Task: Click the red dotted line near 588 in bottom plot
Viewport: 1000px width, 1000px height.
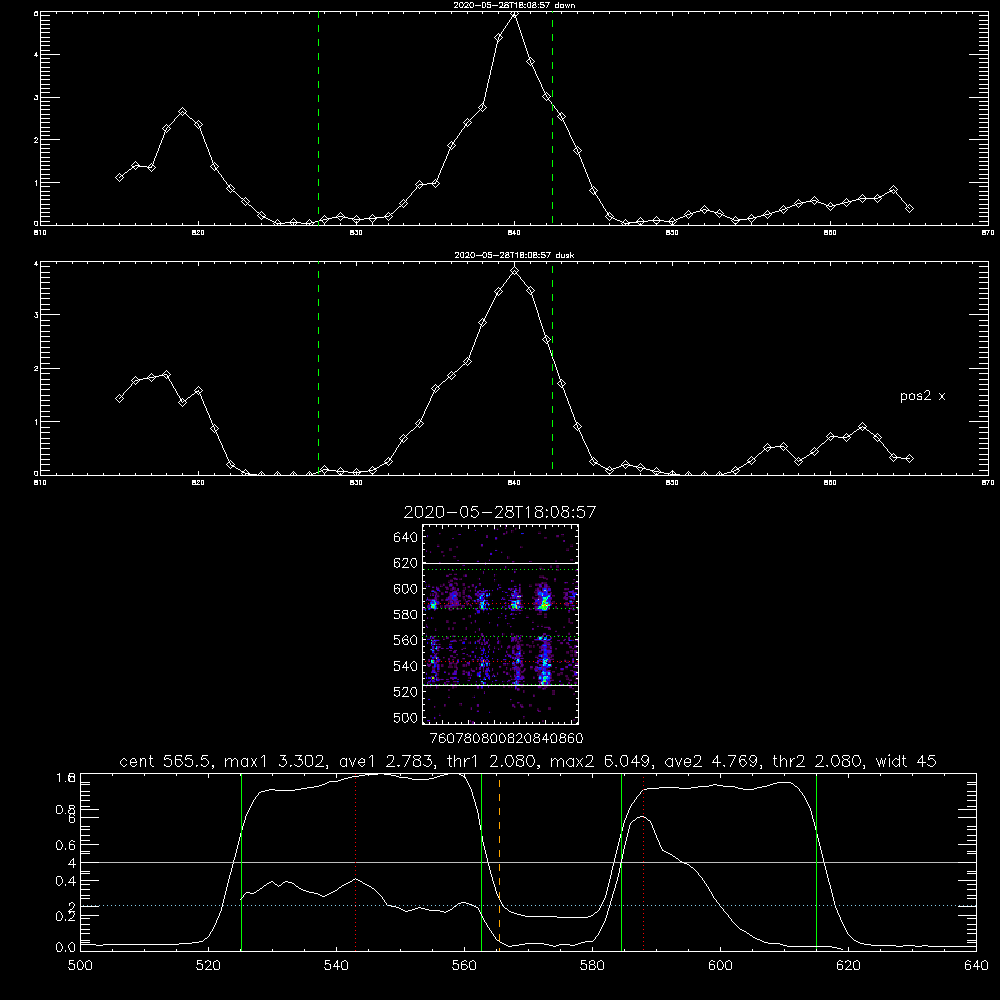Action: point(643,861)
